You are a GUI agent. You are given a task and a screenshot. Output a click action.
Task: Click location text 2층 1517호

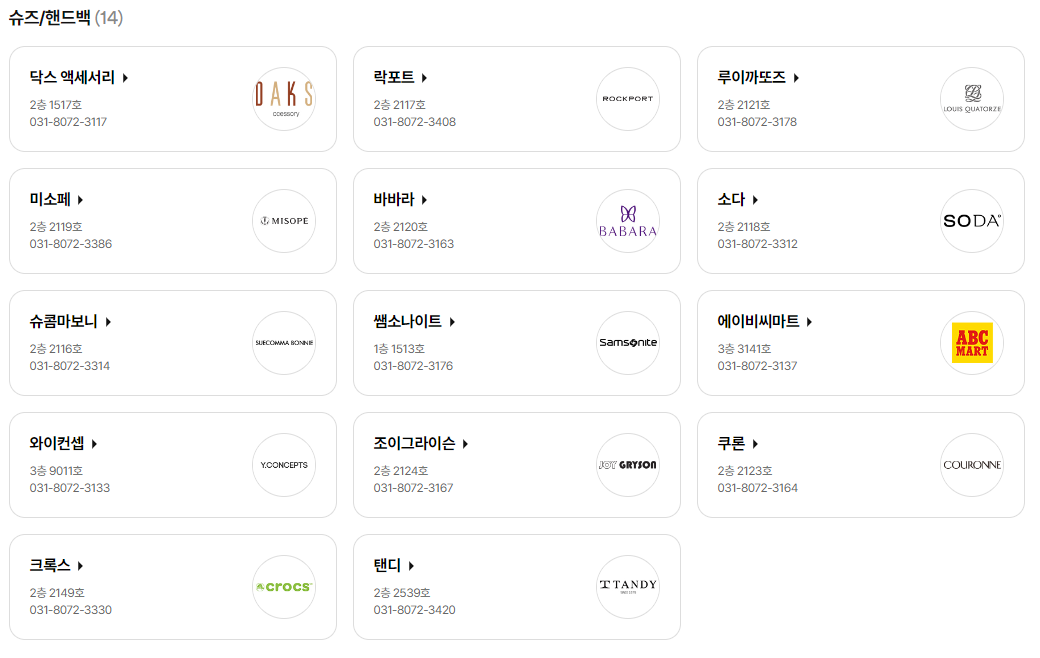tap(56, 105)
